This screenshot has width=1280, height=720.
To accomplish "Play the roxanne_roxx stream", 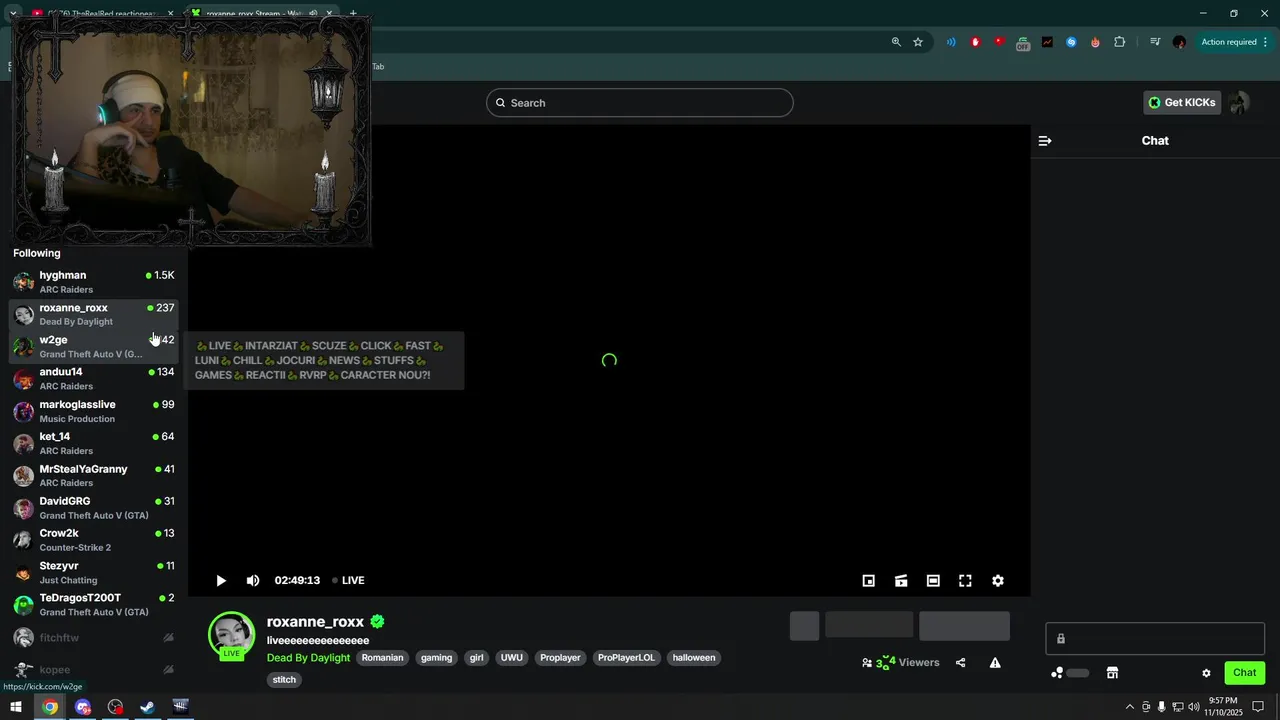I will [221, 580].
